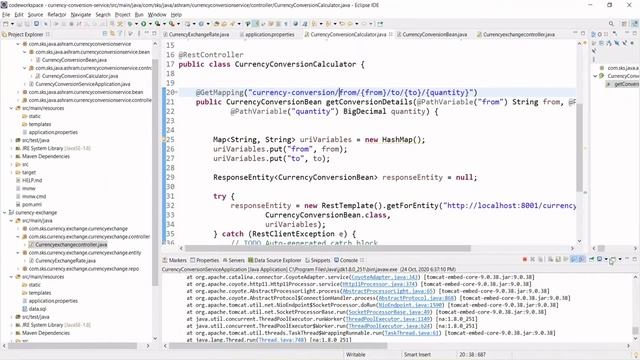Expand com.sks.currency.exchange.currencyexchange.repo package
The image size is (640, 360).
pyautogui.click(x=18, y=269)
